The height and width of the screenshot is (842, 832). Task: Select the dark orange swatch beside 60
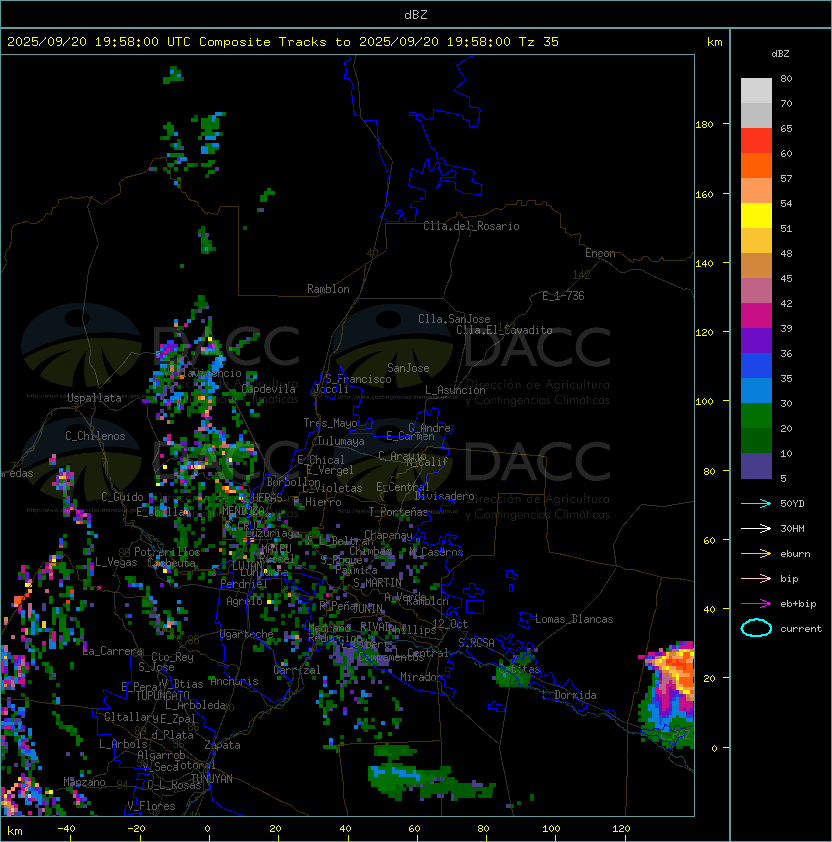point(756,165)
